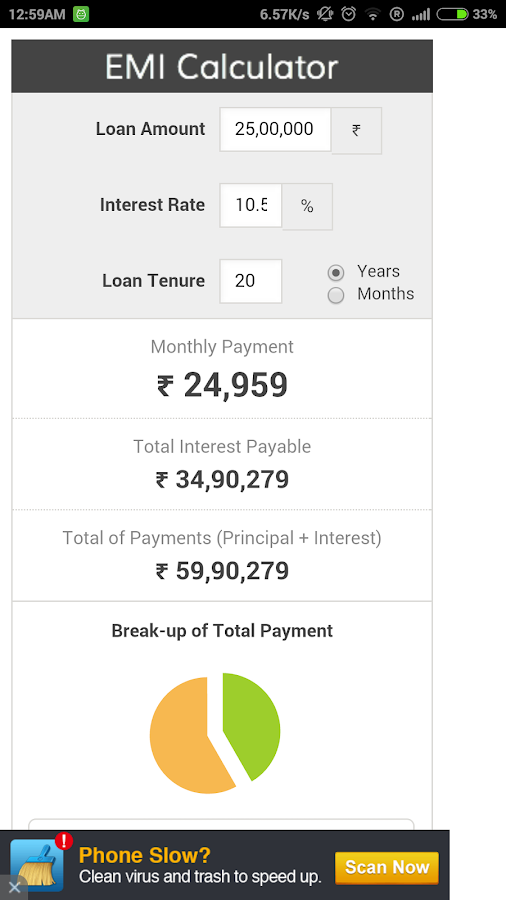The width and height of the screenshot is (506, 900).
Task: Tap the alarm clock icon in status bar
Action: pos(348,14)
